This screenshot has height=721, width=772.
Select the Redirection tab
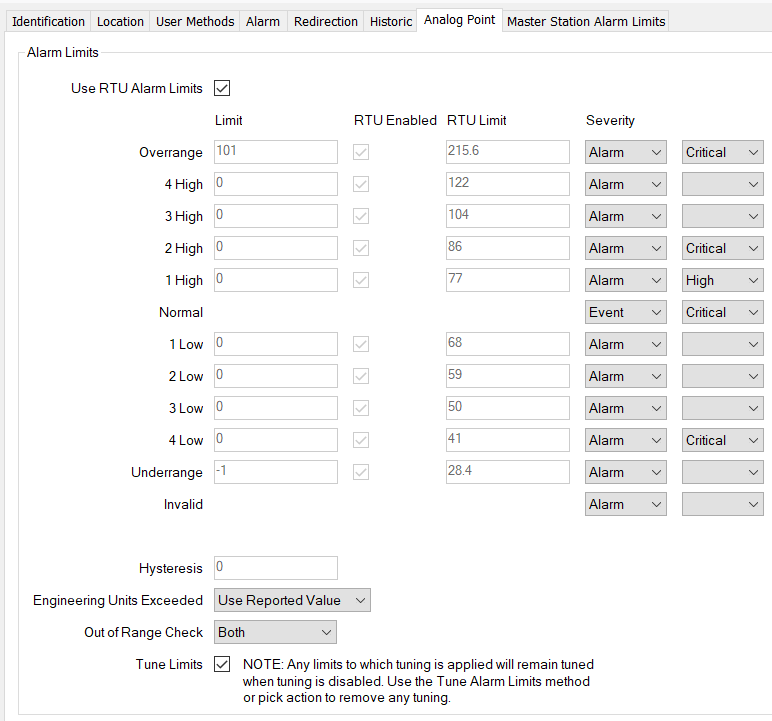click(325, 21)
